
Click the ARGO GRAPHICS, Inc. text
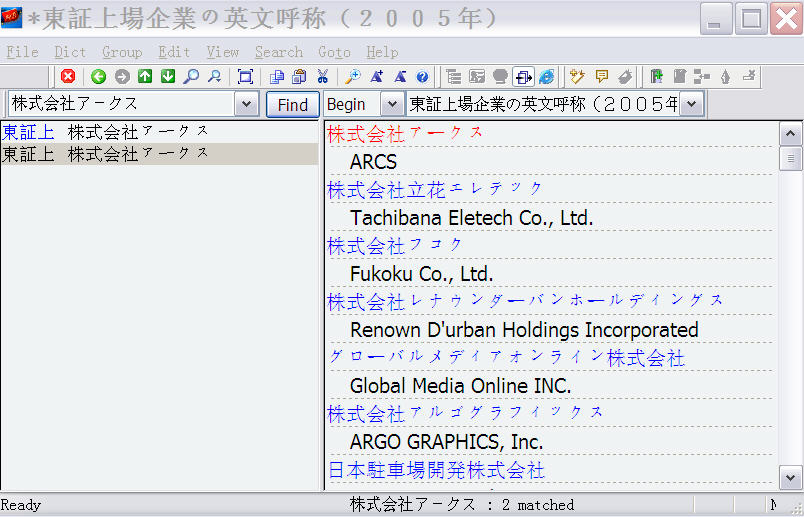pyautogui.click(x=447, y=442)
